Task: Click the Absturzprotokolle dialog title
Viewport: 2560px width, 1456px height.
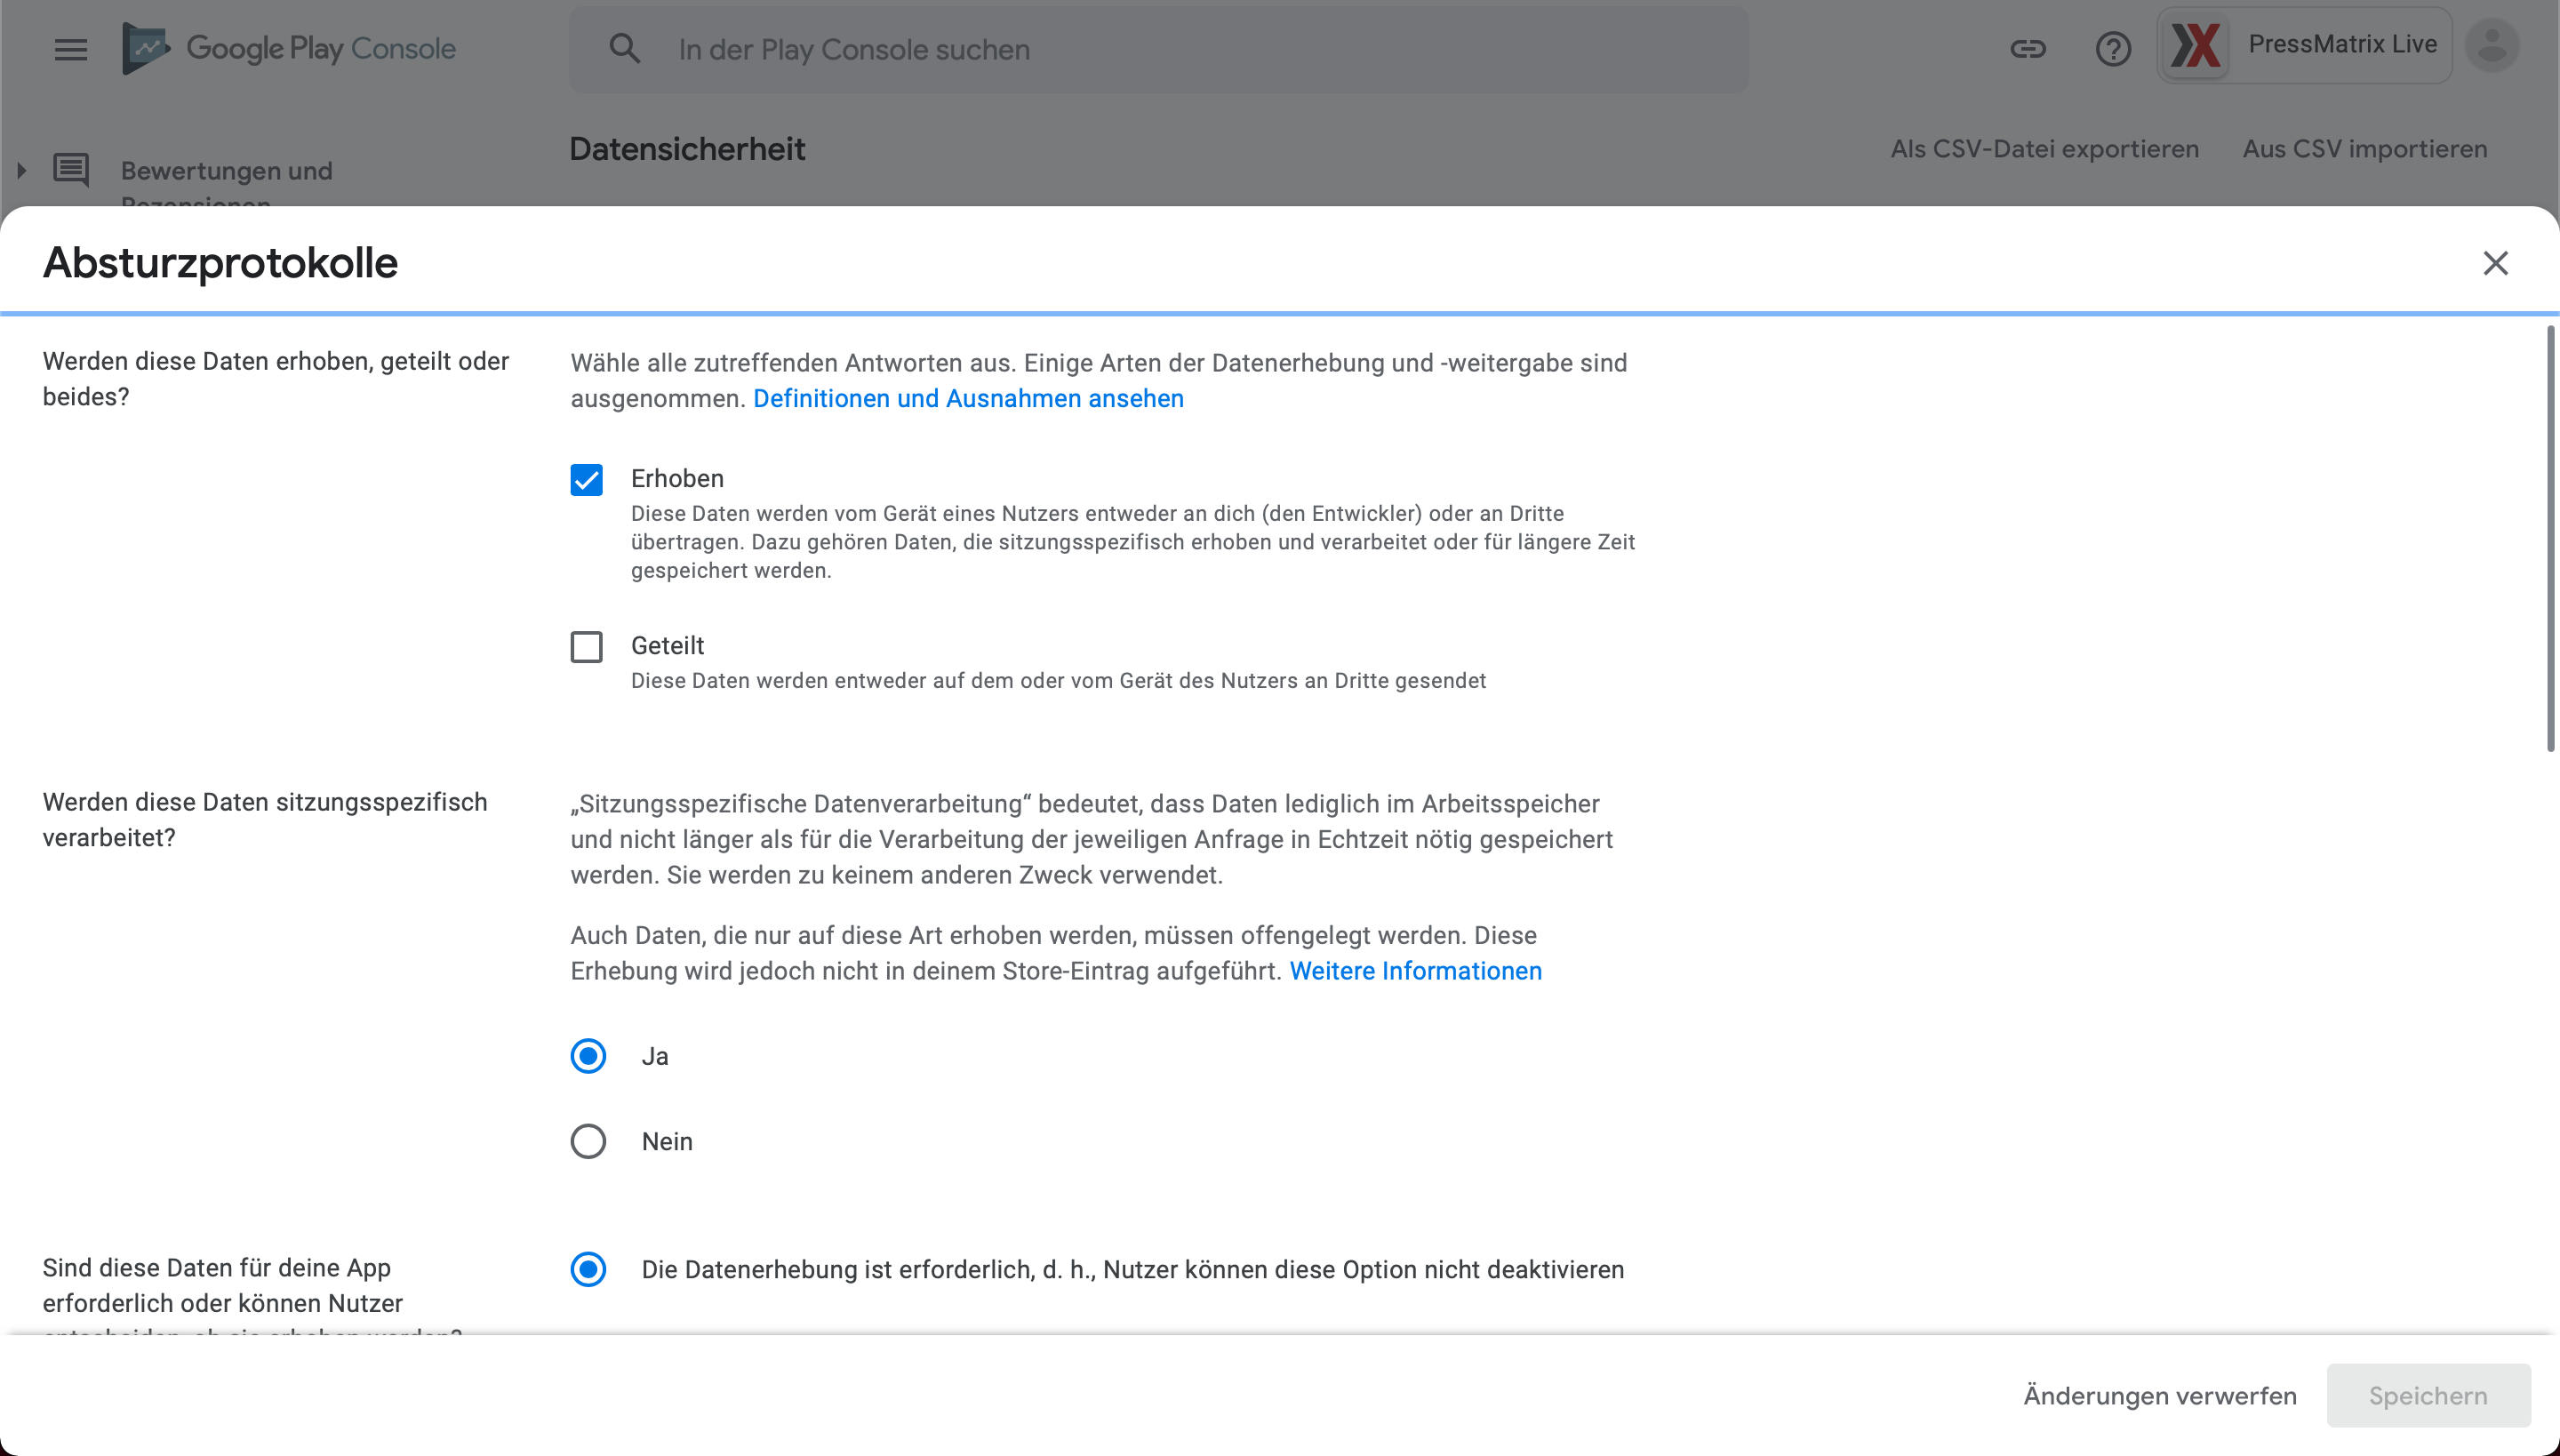Action: pyautogui.click(x=220, y=263)
